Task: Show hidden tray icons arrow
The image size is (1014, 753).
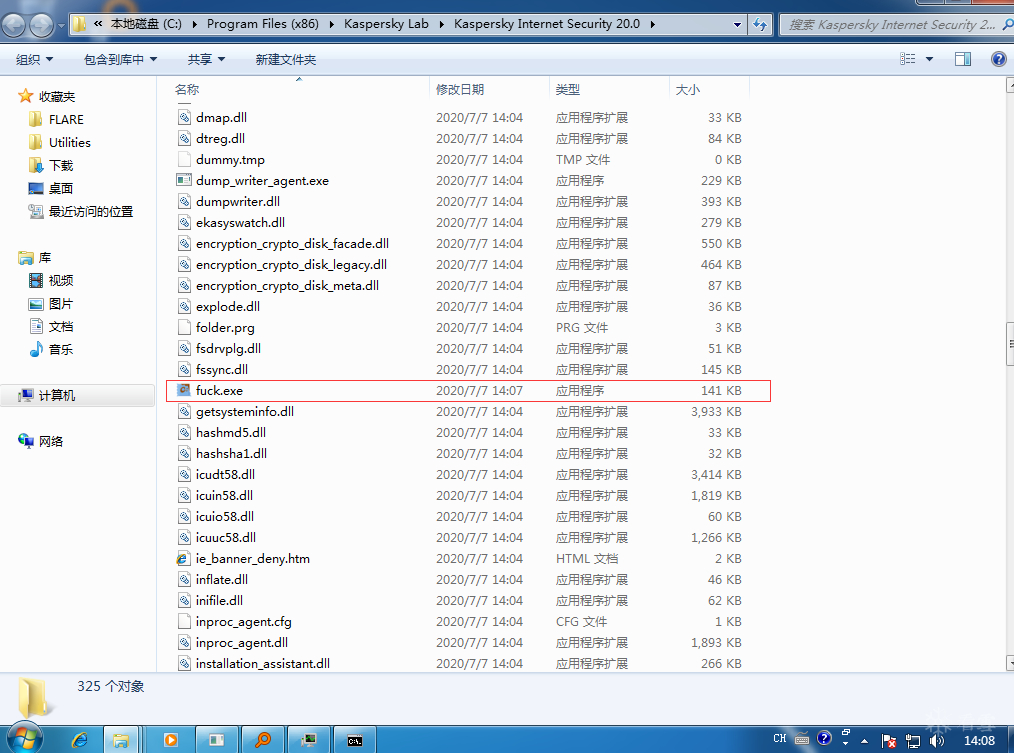Action: click(x=864, y=741)
